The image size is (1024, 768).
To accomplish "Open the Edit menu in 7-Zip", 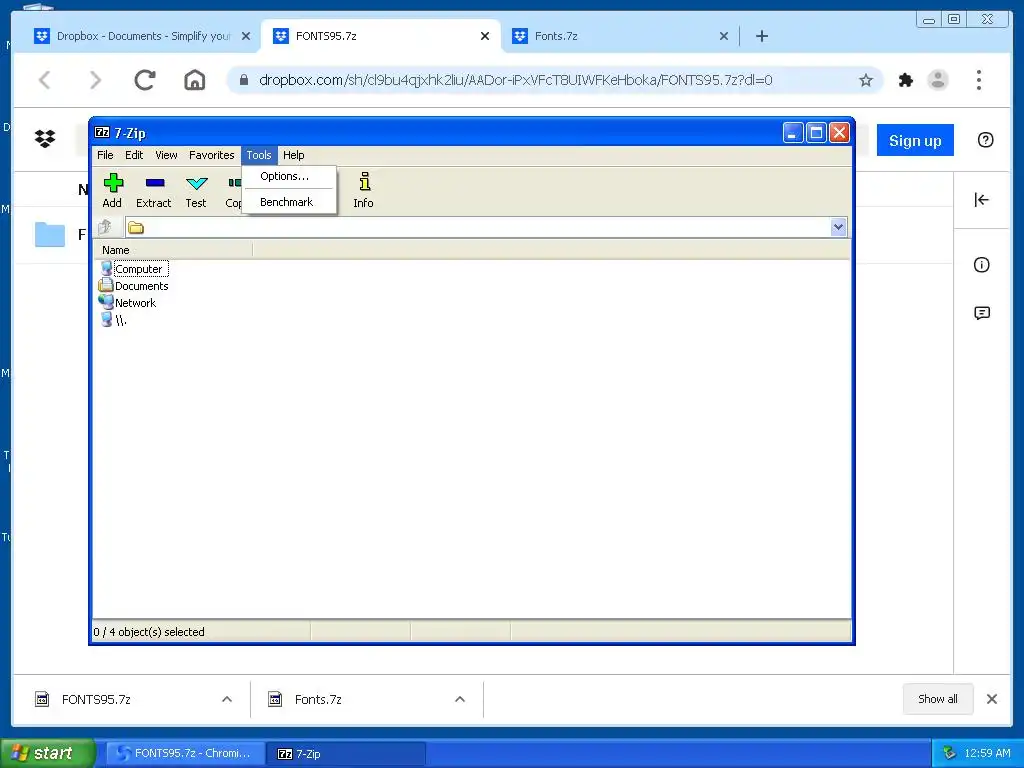I will [x=134, y=155].
